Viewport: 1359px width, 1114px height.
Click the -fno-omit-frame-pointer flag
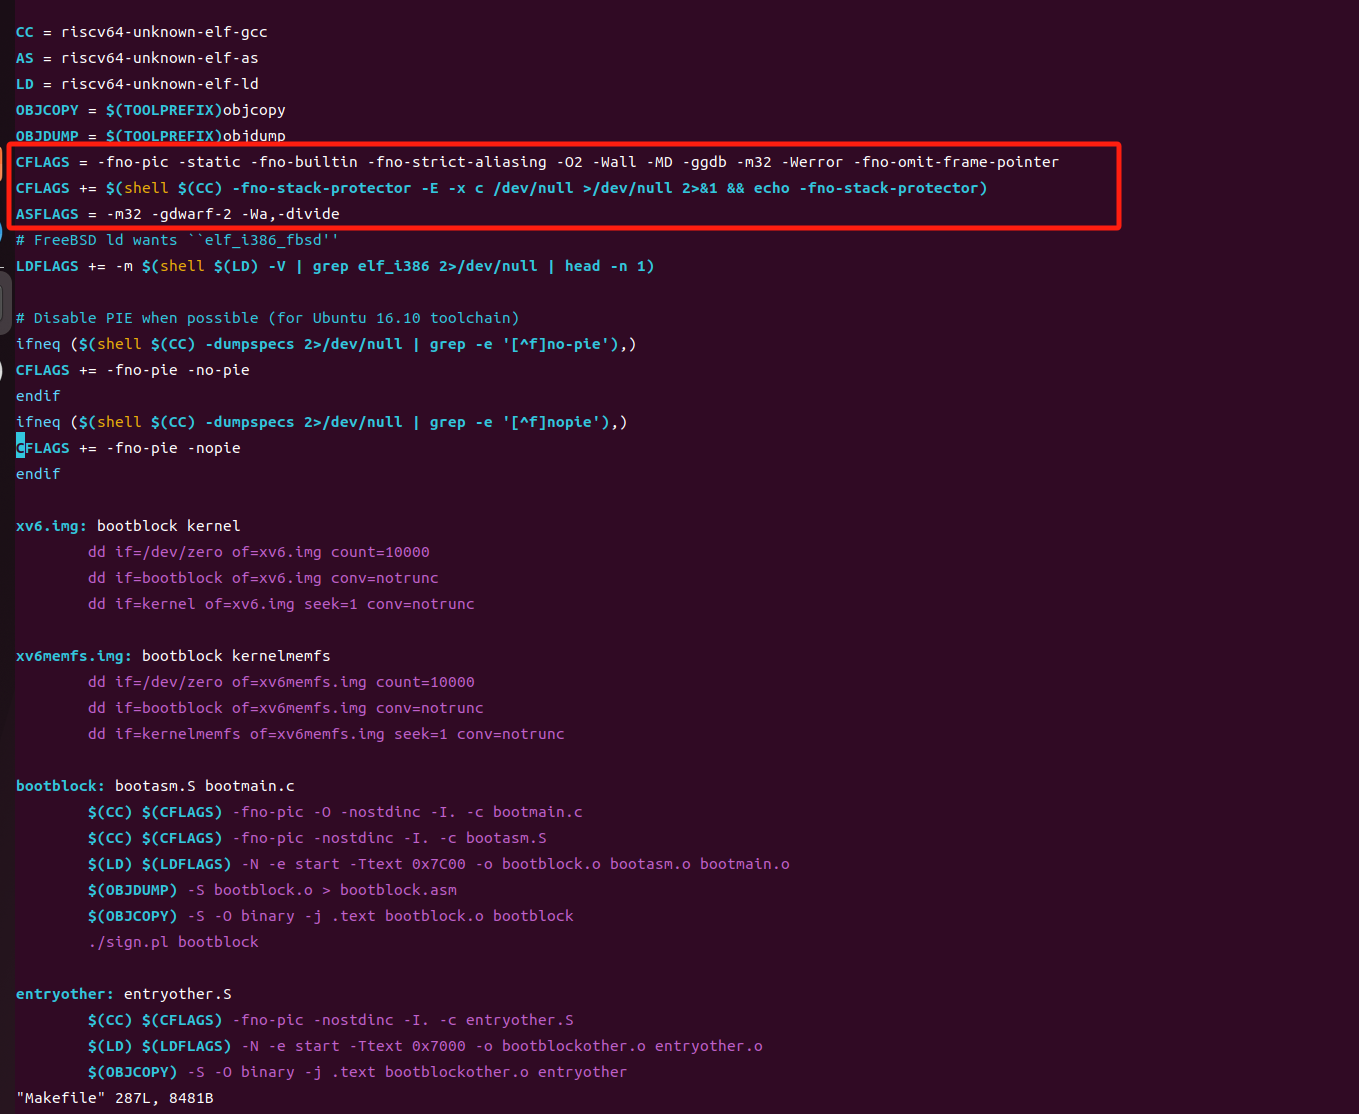956,162
